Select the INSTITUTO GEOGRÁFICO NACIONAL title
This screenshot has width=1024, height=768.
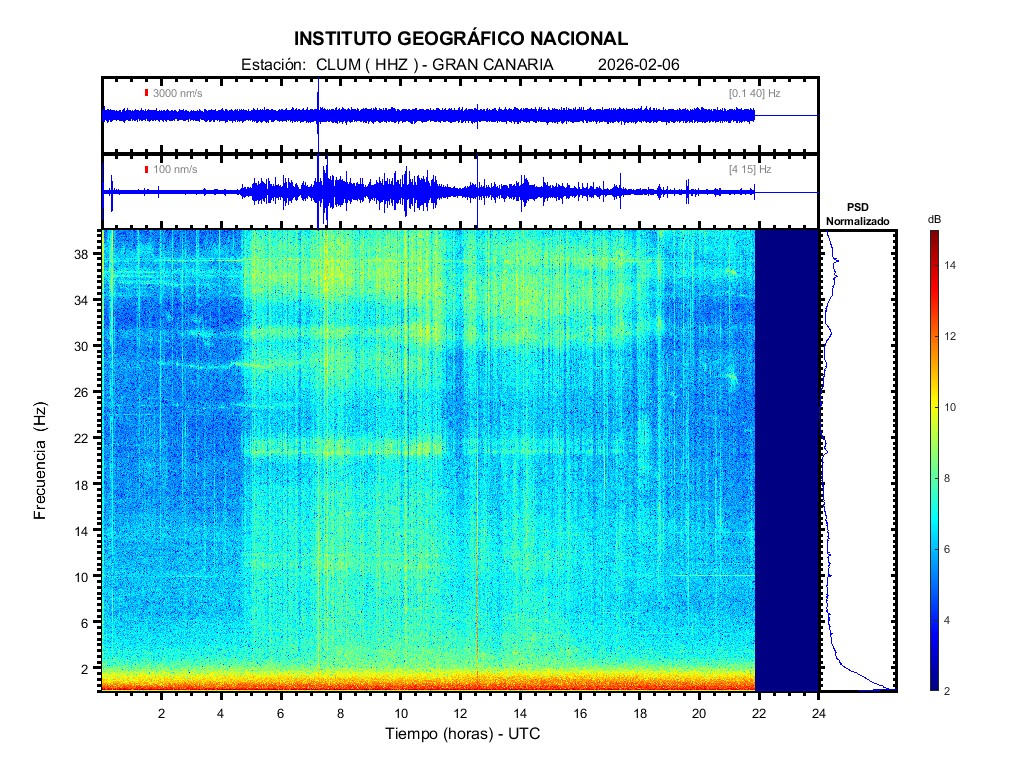tap(461, 39)
